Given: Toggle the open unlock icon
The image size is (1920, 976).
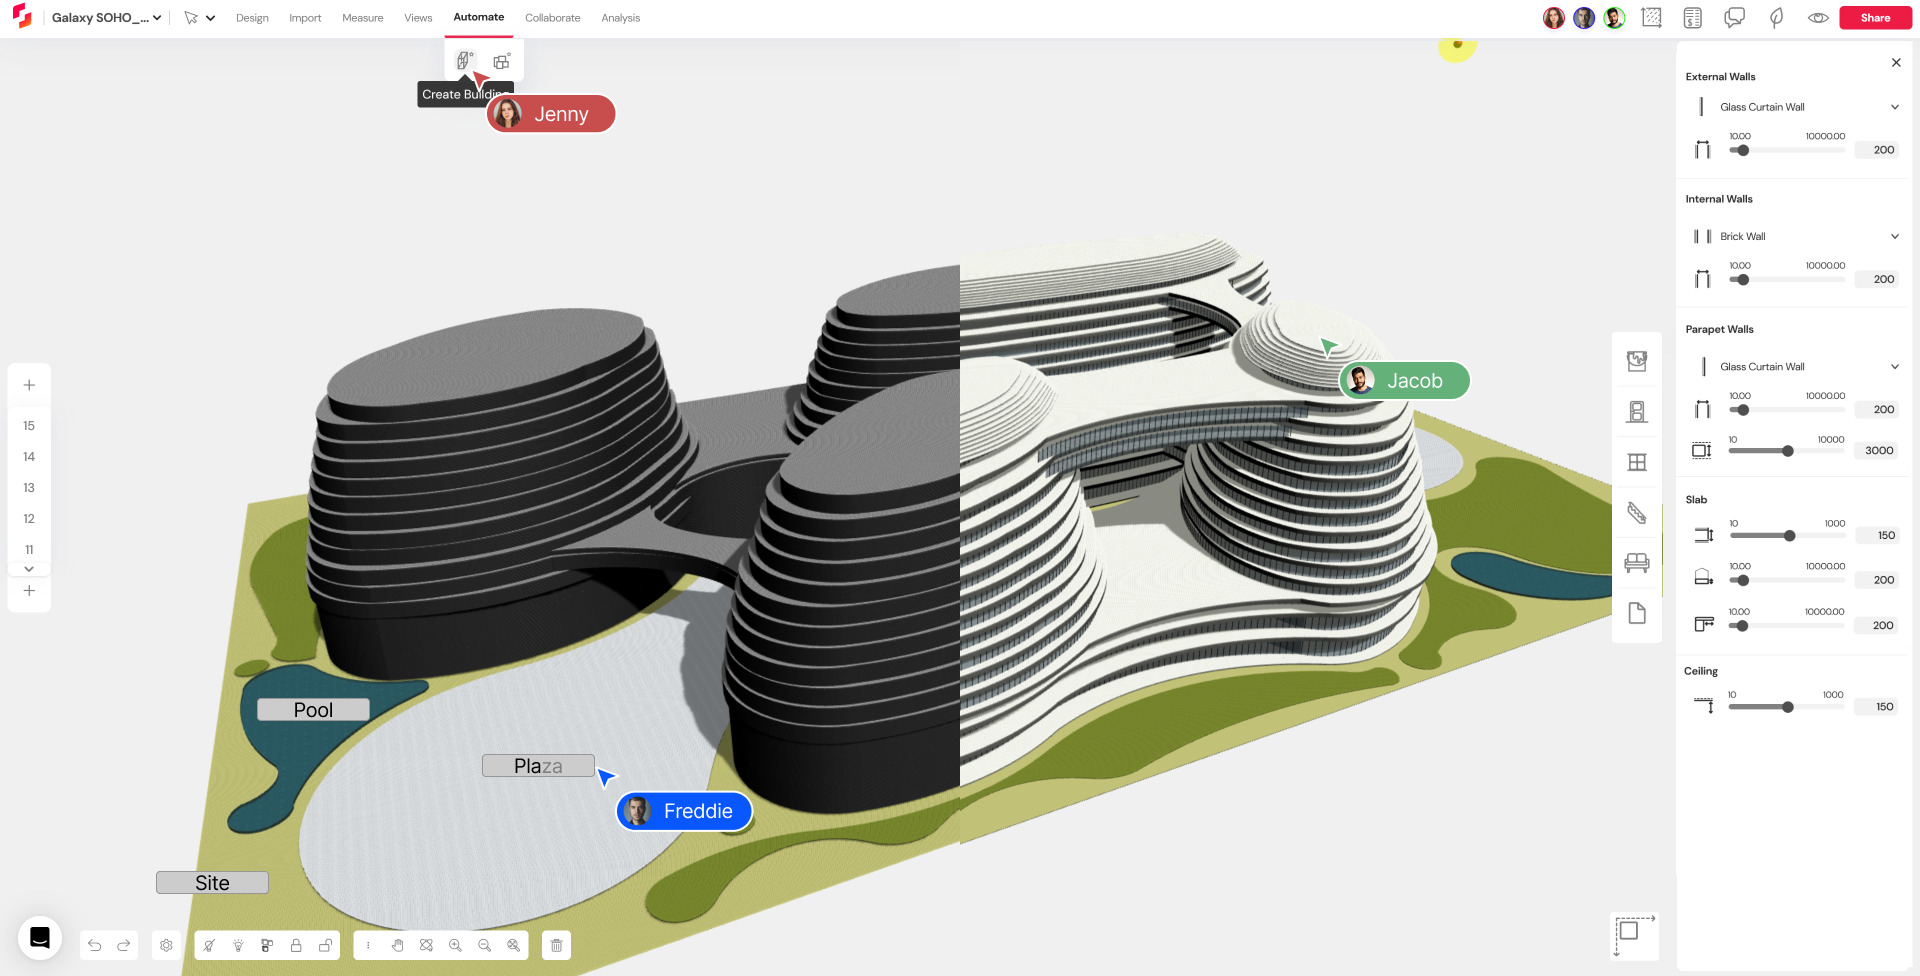Looking at the screenshot, I should (x=325, y=945).
